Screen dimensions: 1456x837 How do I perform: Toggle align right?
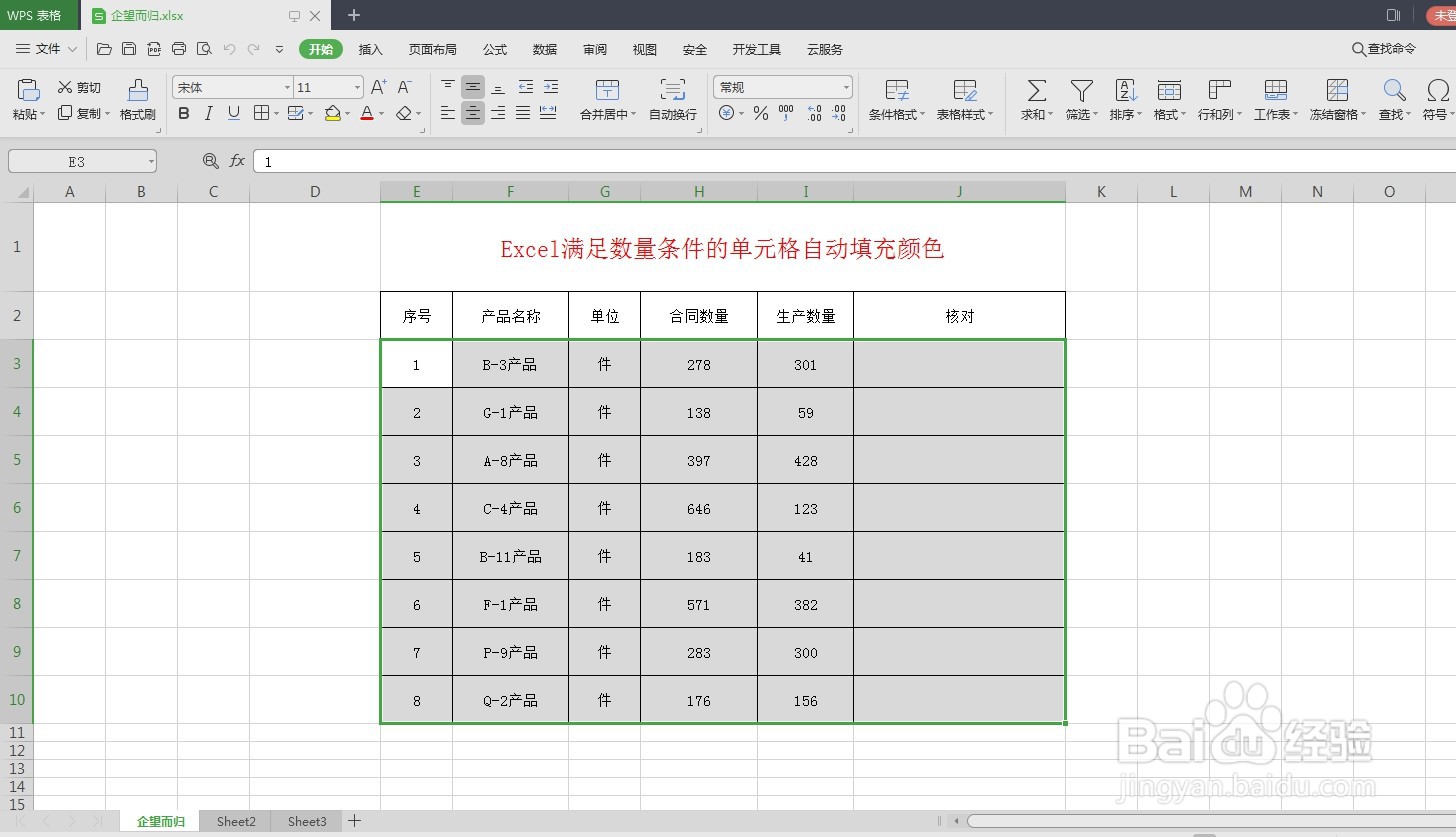498,113
